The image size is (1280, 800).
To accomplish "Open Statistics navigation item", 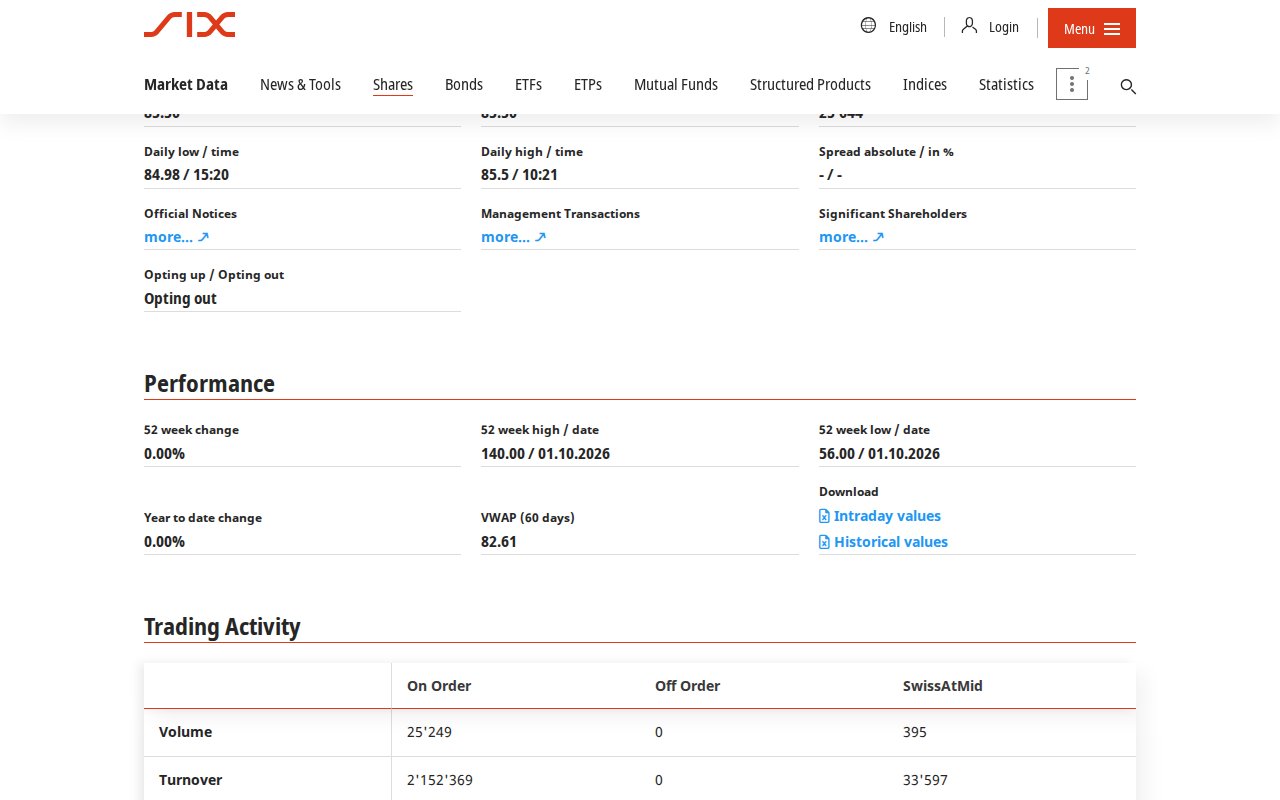I will pos(1006,85).
